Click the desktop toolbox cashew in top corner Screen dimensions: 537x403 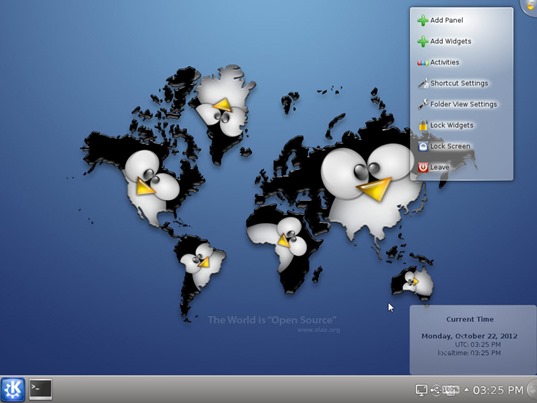(530, 7)
